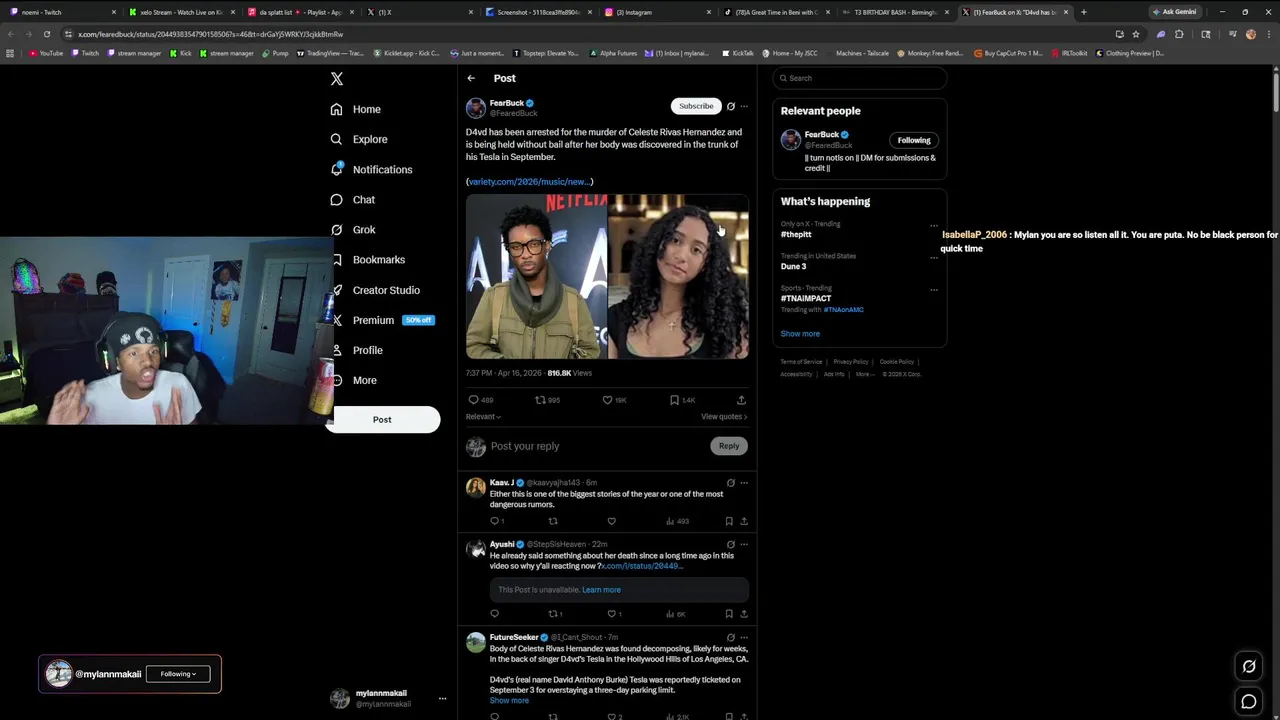Image resolution: width=1280 pixels, height=720 pixels.
Task: Open Notifications in the sidebar
Action: (371, 169)
